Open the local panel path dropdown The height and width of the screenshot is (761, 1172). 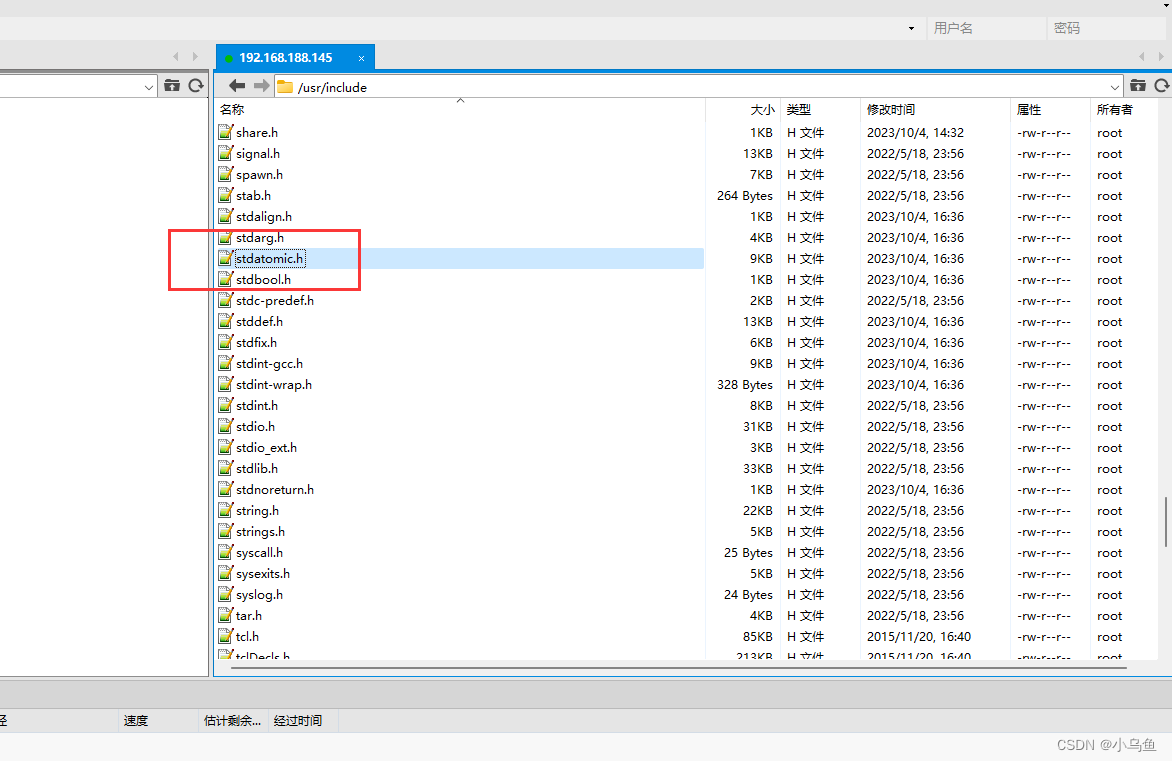pyautogui.click(x=147, y=85)
